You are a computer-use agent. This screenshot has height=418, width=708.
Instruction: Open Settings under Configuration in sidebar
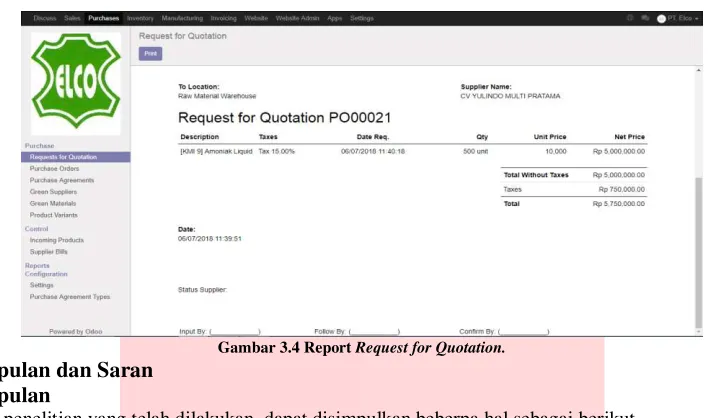[42, 285]
